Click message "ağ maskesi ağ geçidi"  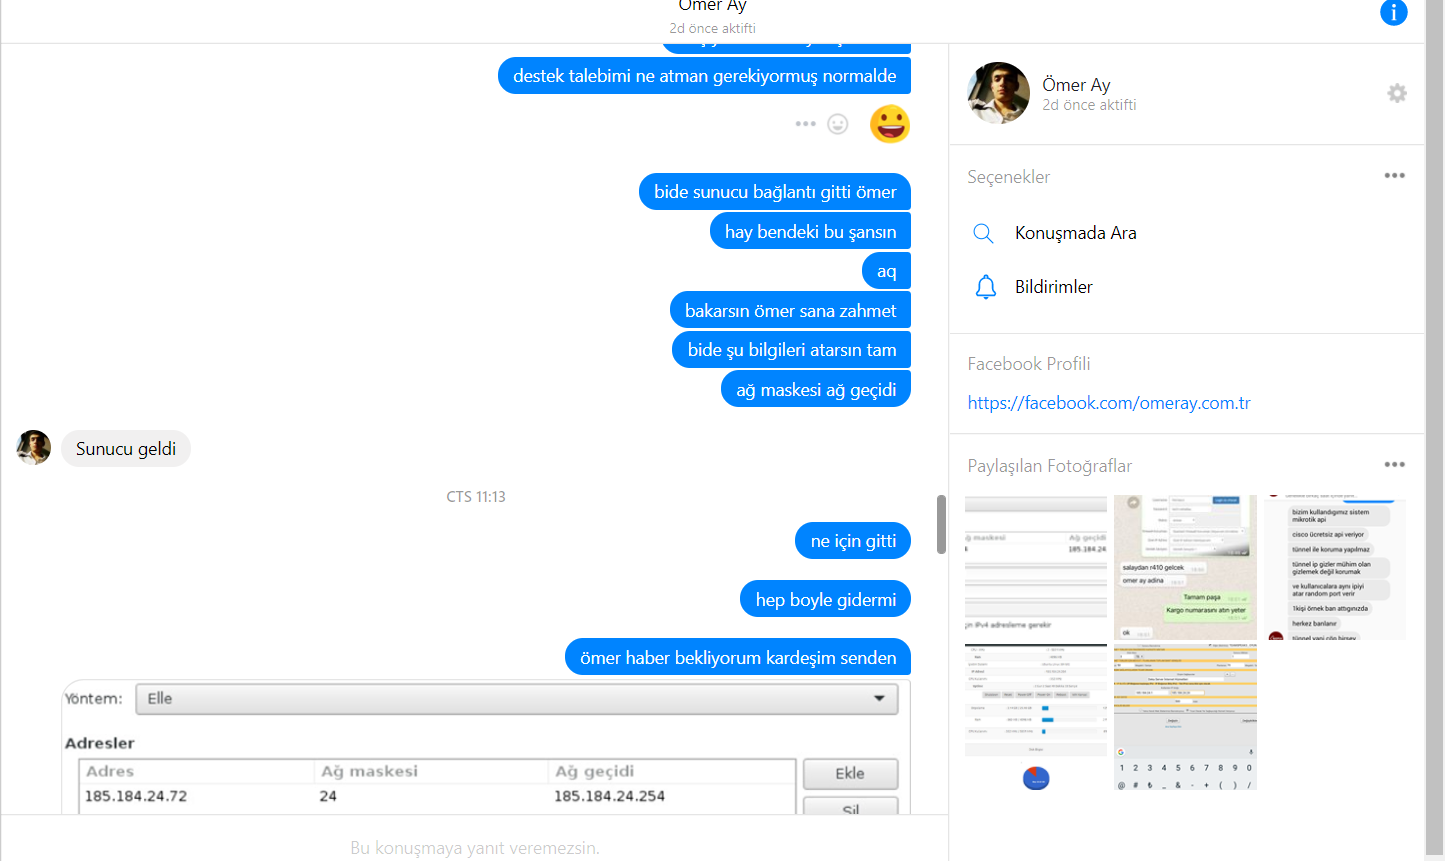816,390
